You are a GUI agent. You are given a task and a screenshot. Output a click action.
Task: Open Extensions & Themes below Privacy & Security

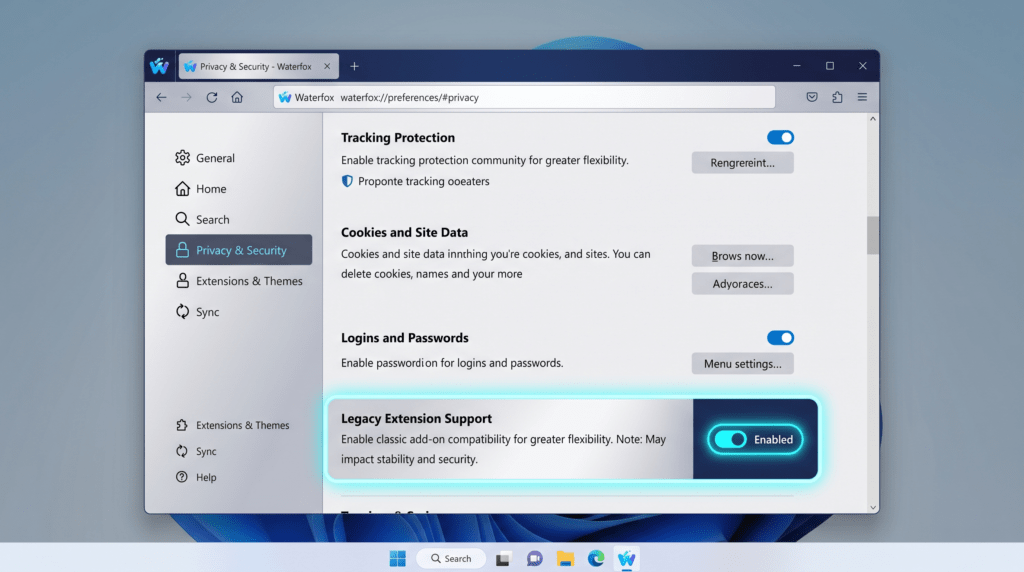pyautogui.click(x=238, y=281)
